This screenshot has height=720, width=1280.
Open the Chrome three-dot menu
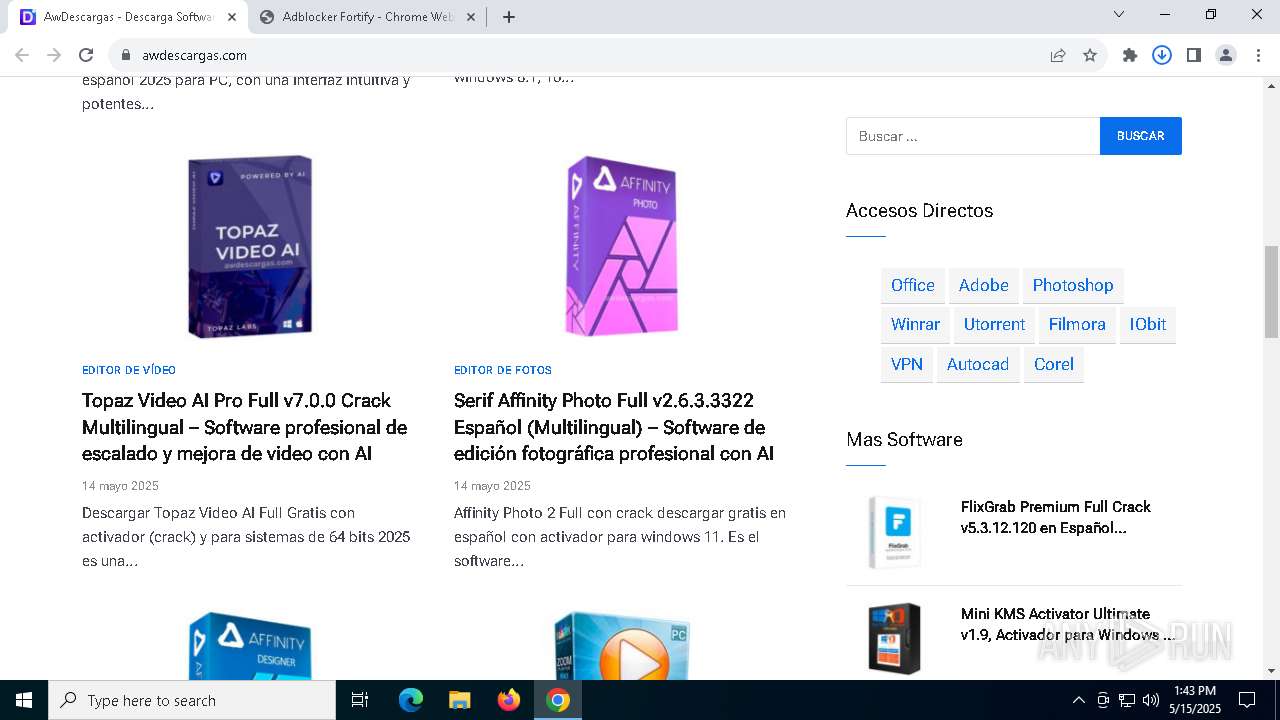click(x=1258, y=55)
